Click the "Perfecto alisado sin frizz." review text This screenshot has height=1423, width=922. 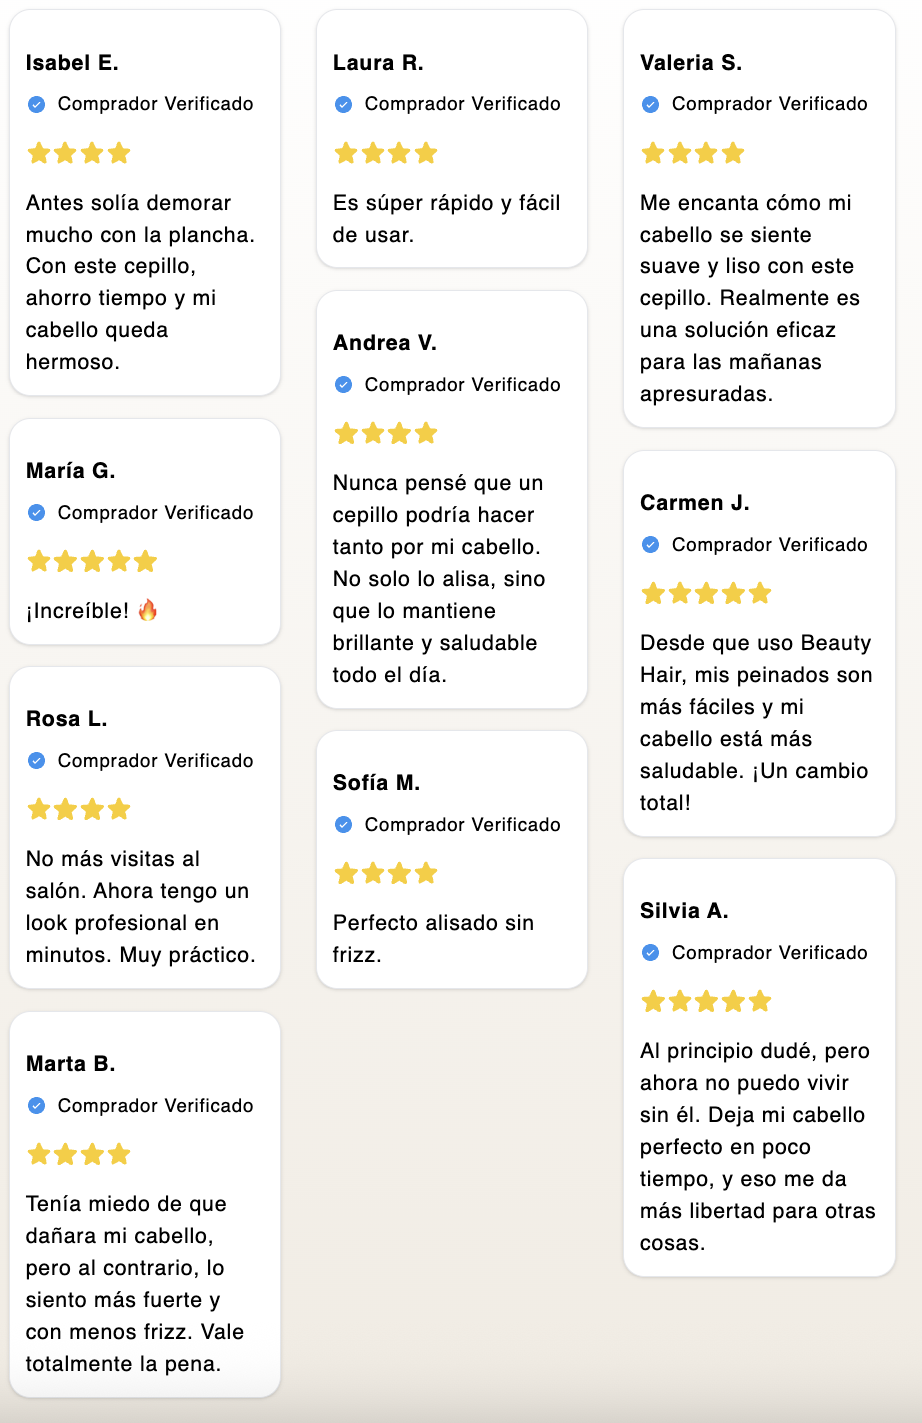433,939
